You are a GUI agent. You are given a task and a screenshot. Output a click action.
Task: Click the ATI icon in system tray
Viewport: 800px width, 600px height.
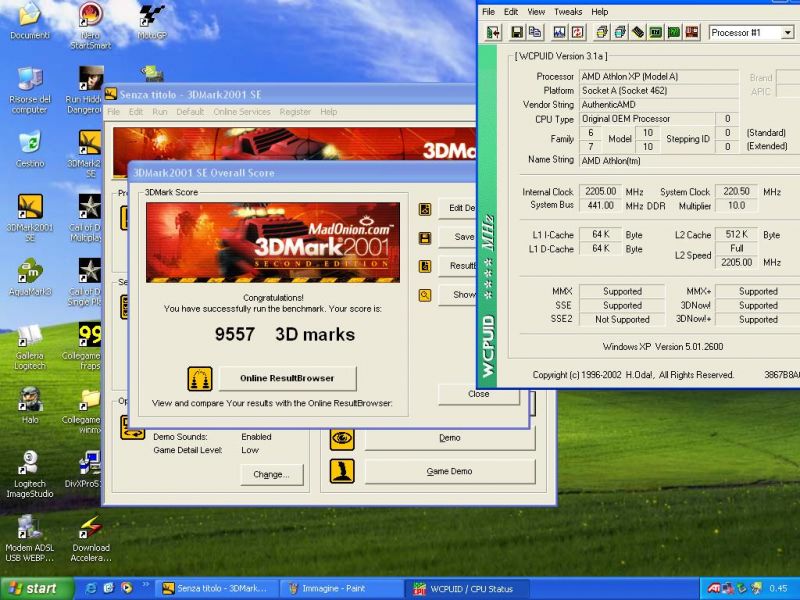[x=713, y=588]
